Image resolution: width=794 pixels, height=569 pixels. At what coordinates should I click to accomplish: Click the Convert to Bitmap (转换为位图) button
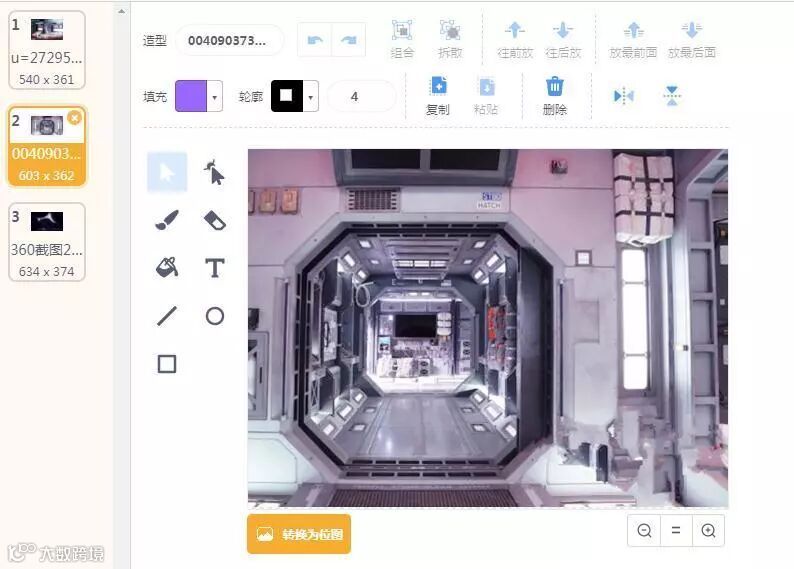pyautogui.click(x=299, y=534)
